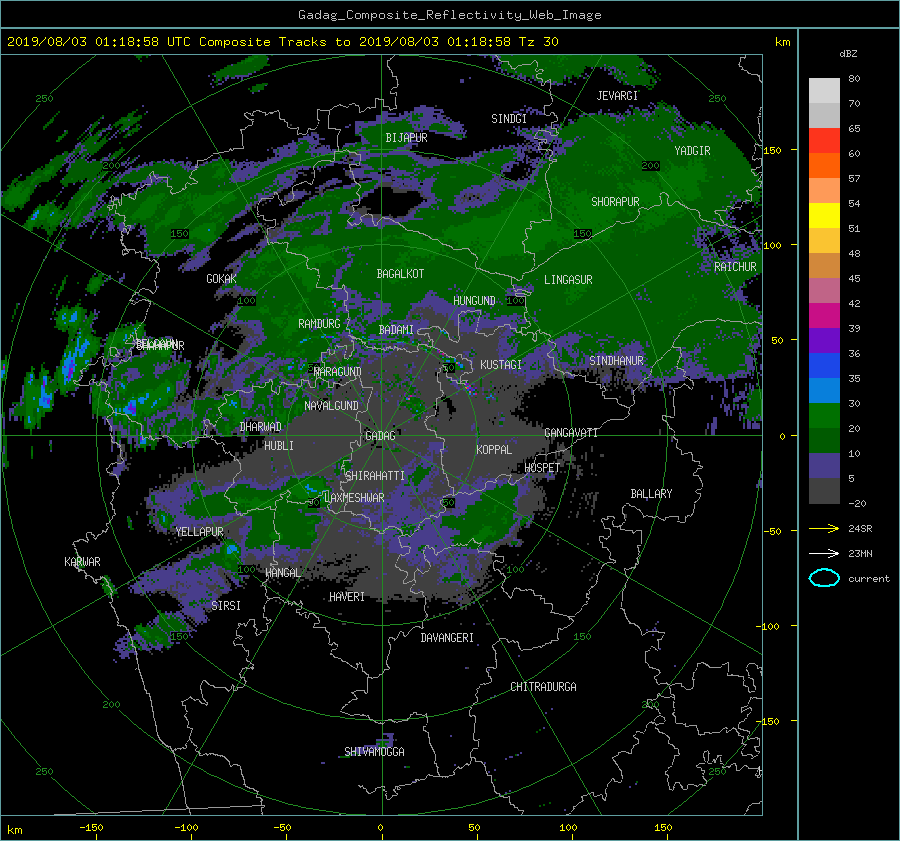Click the '23MN' legend text

pyautogui.click(x=860, y=553)
